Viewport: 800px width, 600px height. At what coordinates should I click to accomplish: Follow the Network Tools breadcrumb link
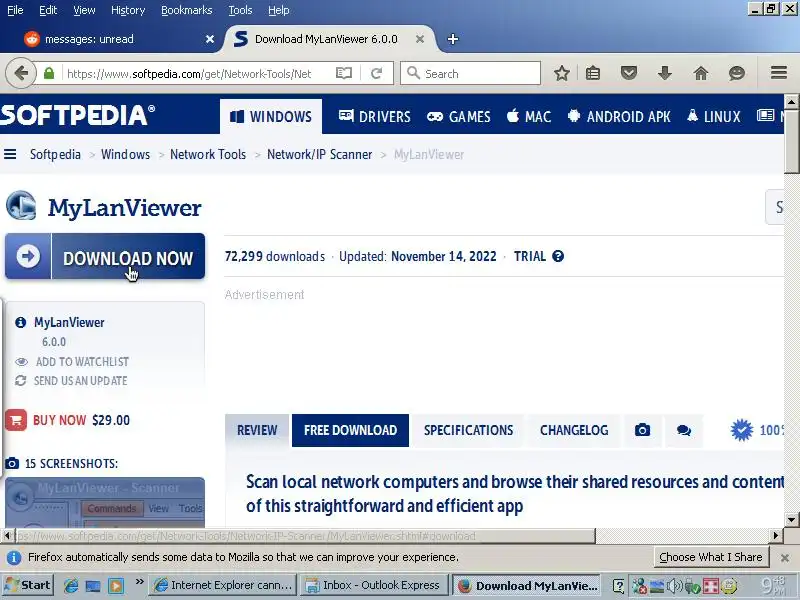[208, 154]
